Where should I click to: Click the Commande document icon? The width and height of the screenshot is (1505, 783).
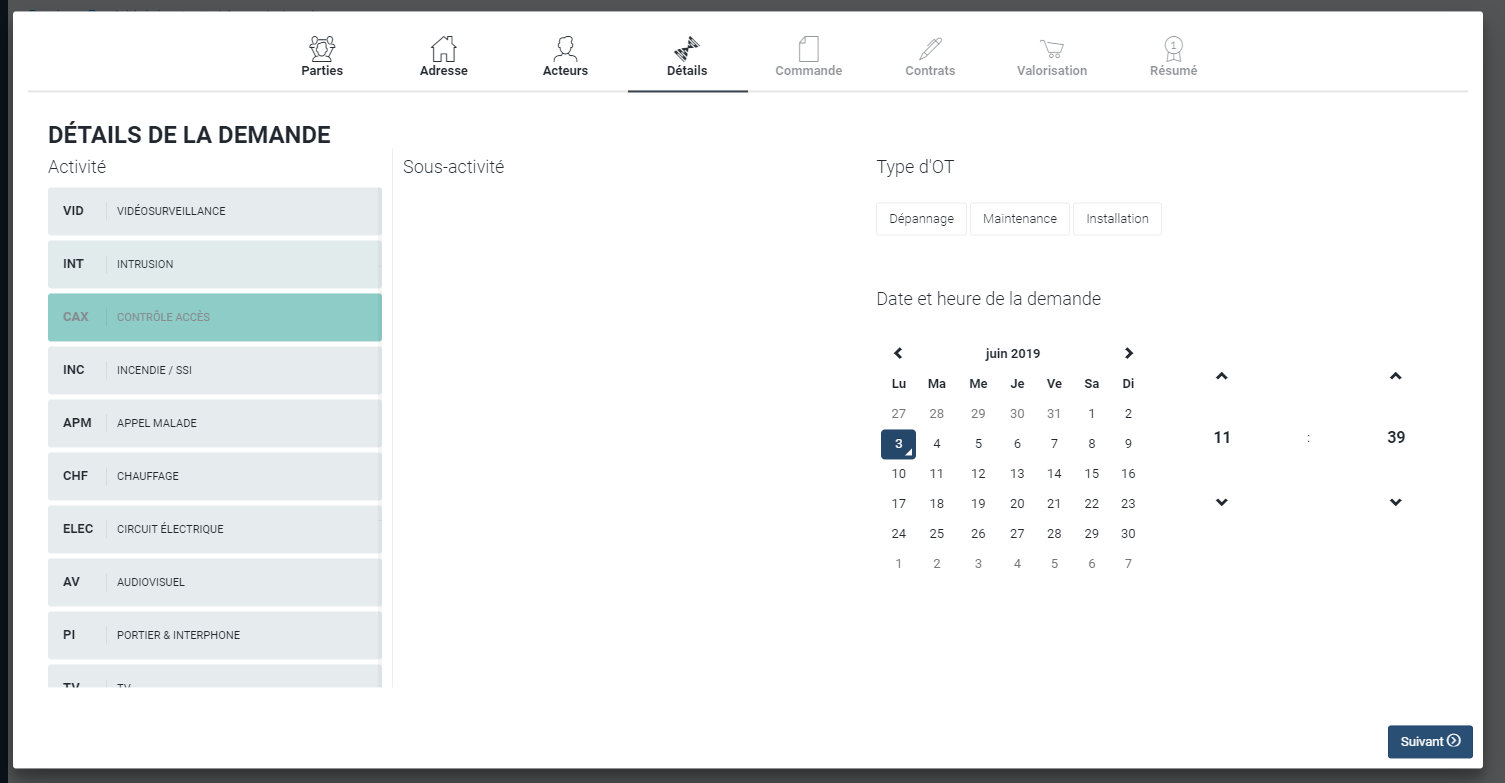click(808, 48)
